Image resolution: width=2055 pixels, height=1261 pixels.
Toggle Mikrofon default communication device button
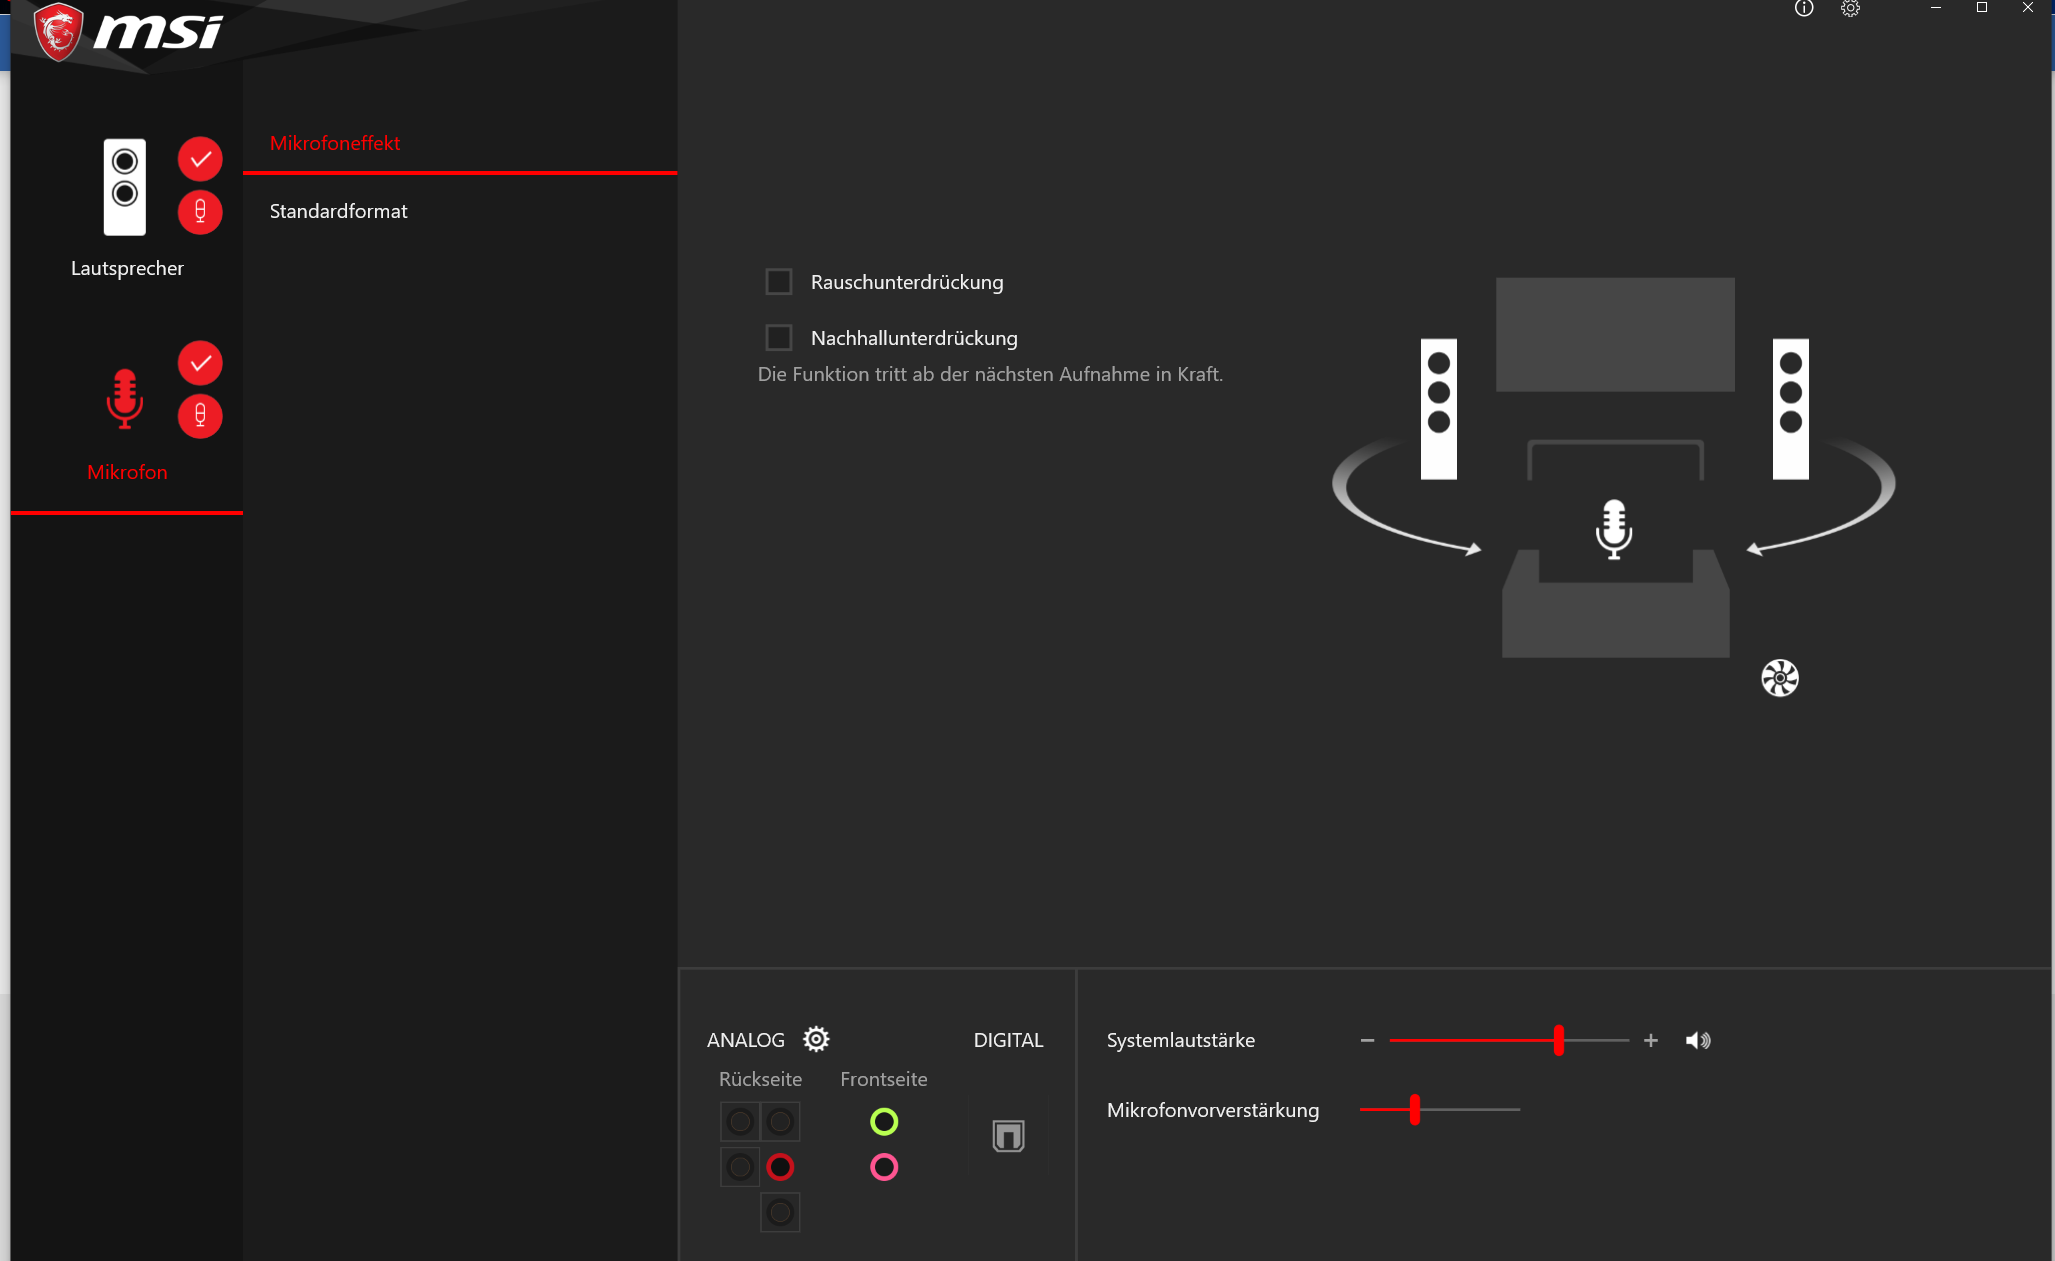[x=200, y=416]
